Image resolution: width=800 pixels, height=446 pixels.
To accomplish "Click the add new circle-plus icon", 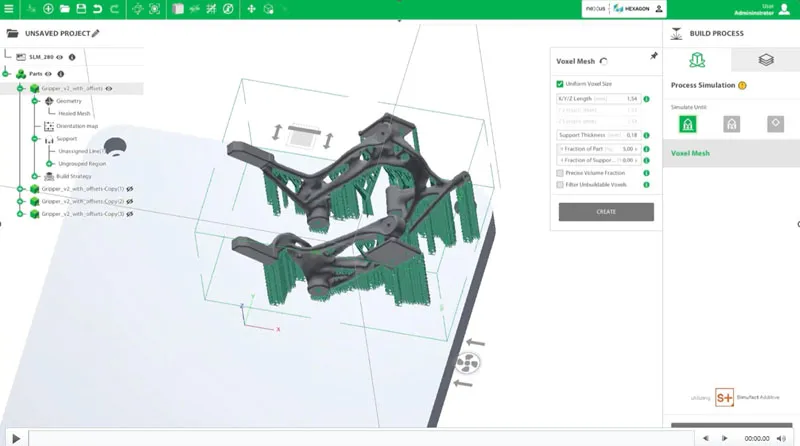I will [x=48, y=8].
